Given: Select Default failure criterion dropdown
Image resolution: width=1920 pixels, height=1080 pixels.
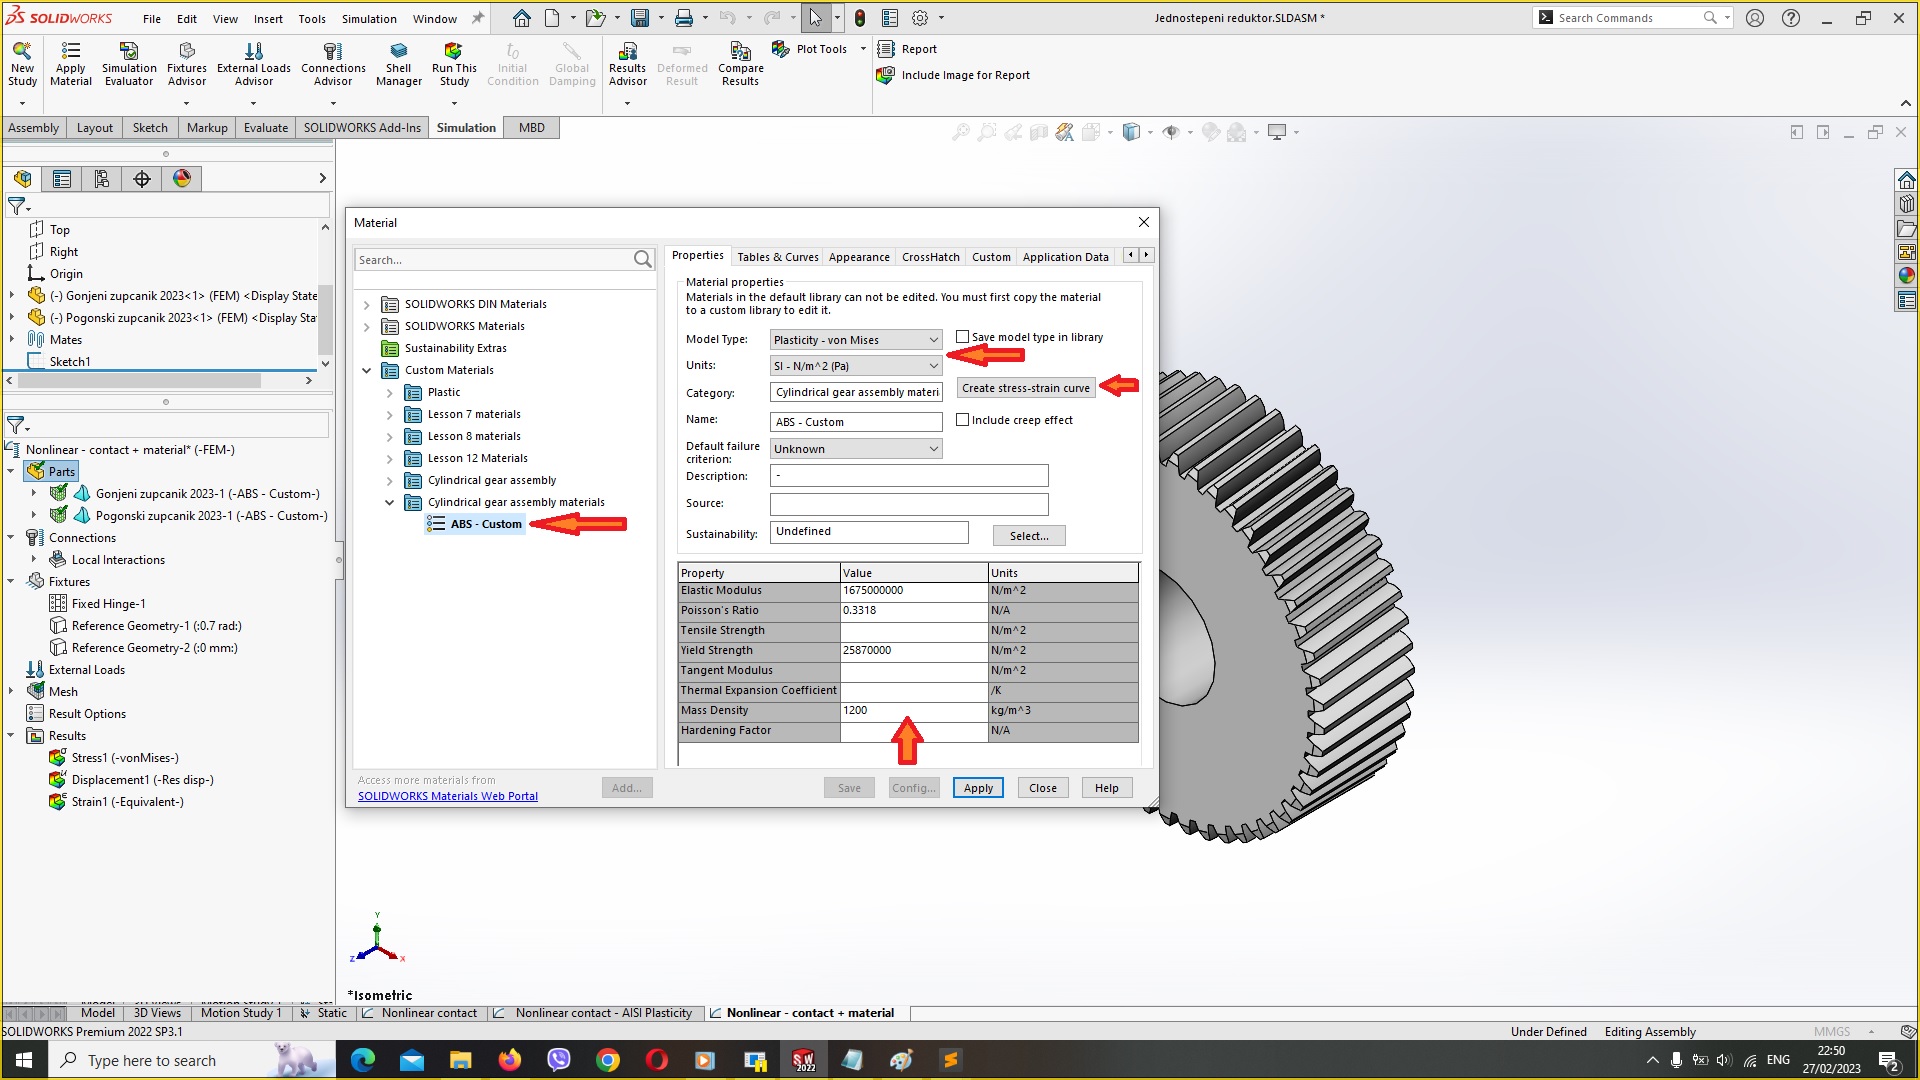Looking at the screenshot, I should 853,447.
